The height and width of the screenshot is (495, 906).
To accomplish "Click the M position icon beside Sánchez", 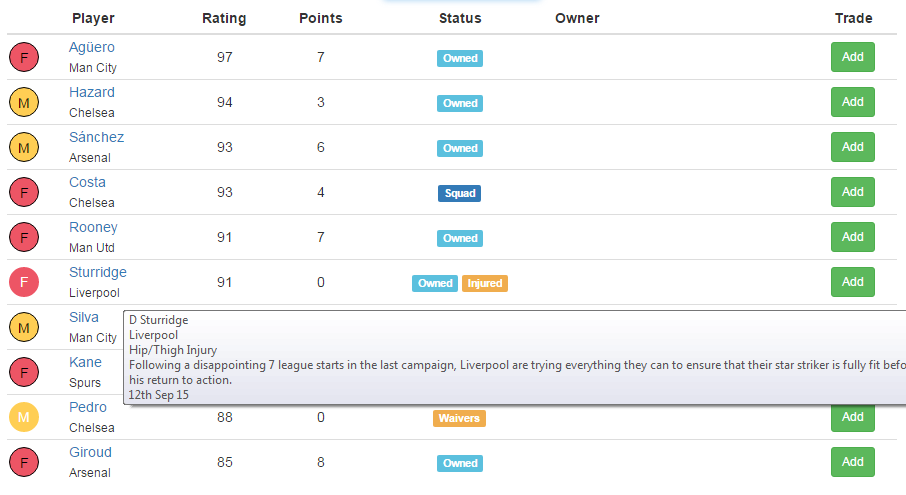I will tap(24, 147).
